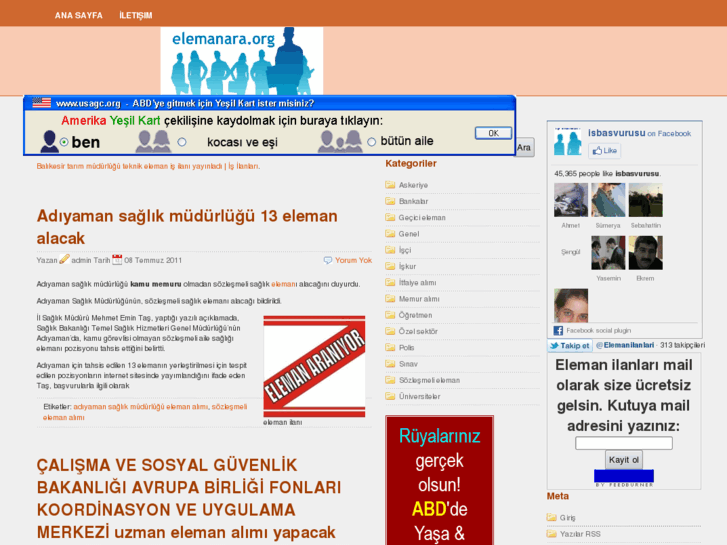Open the Çalışma ve Sosyal Güvenlik Bakanlığı article

click(x=189, y=499)
